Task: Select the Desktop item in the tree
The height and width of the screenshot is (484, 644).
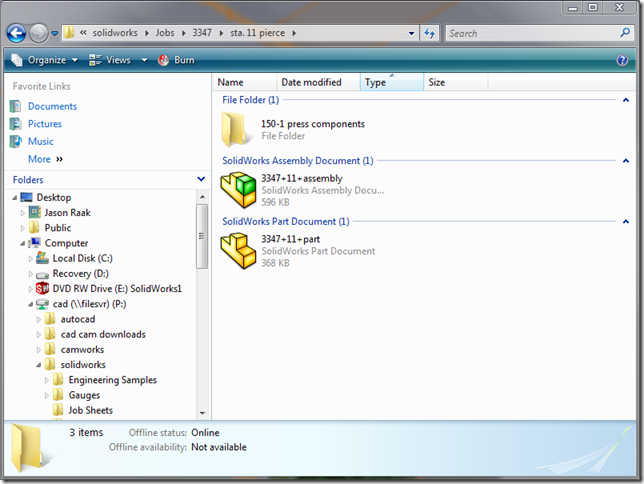Action: [x=54, y=198]
